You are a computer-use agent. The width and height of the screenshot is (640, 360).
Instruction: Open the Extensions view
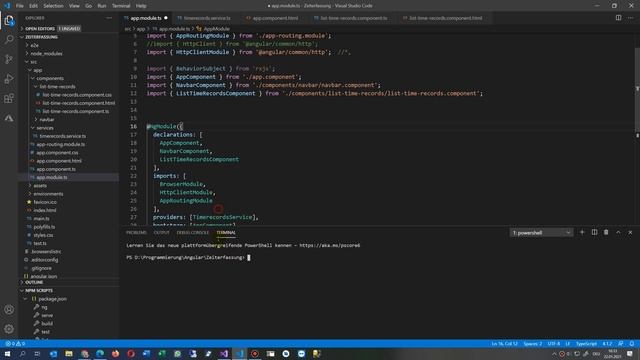point(9,98)
